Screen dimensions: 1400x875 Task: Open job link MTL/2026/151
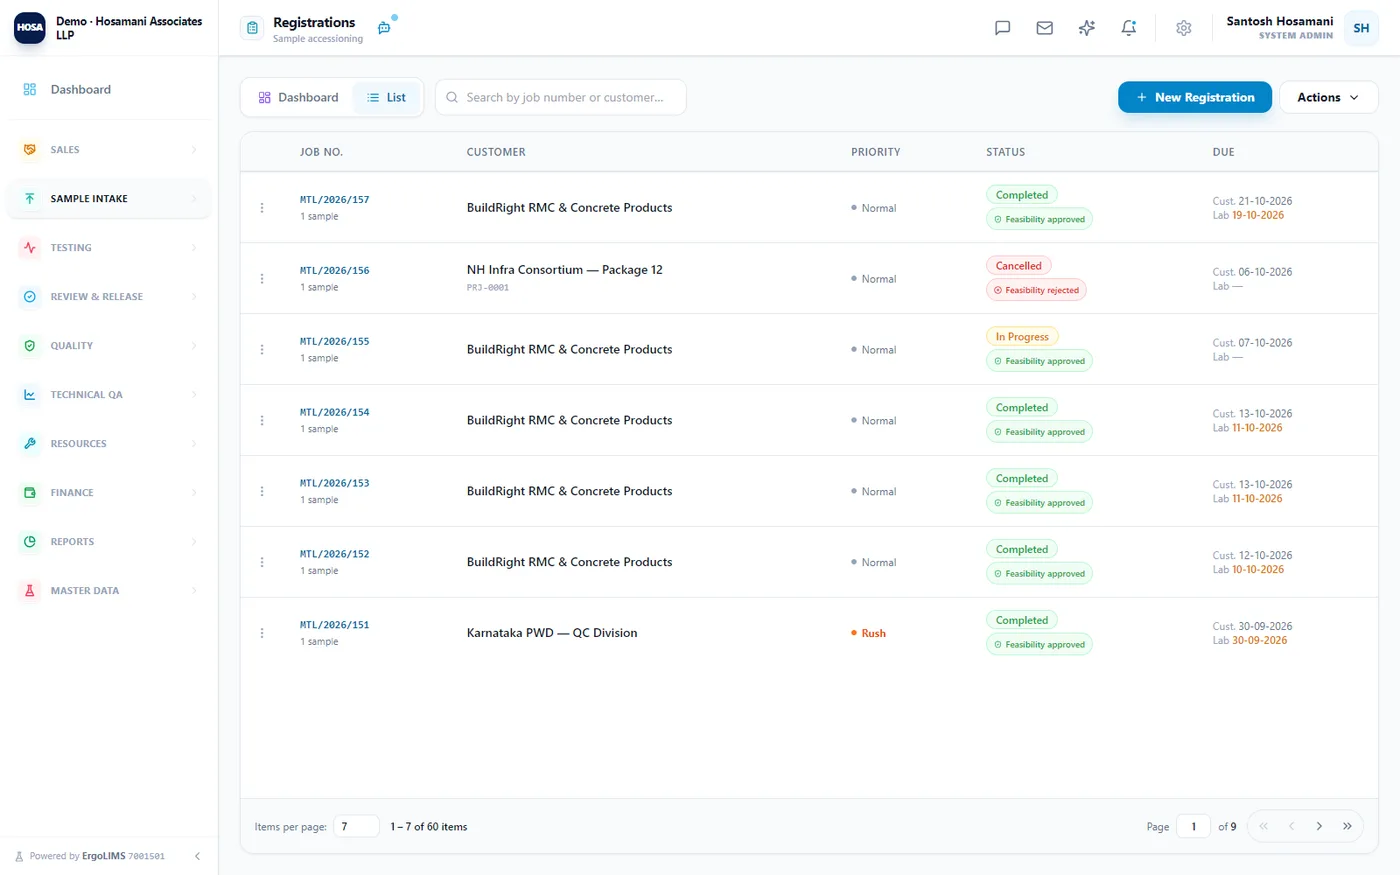pyautogui.click(x=335, y=625)
